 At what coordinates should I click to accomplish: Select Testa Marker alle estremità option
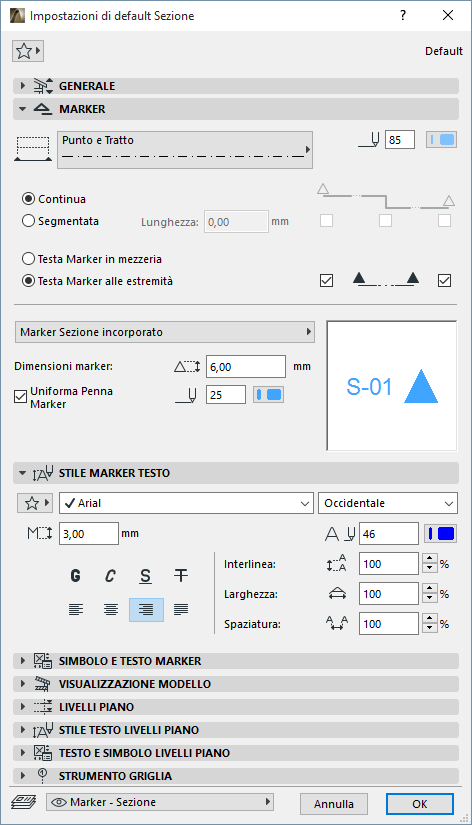click(28, 281)
